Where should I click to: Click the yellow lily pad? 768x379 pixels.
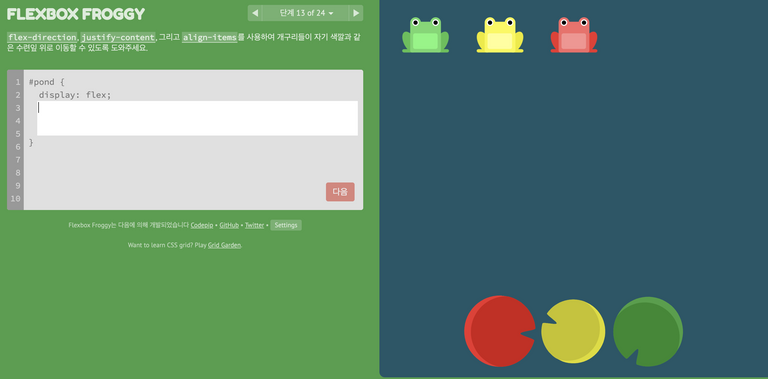tap(573, 331)
